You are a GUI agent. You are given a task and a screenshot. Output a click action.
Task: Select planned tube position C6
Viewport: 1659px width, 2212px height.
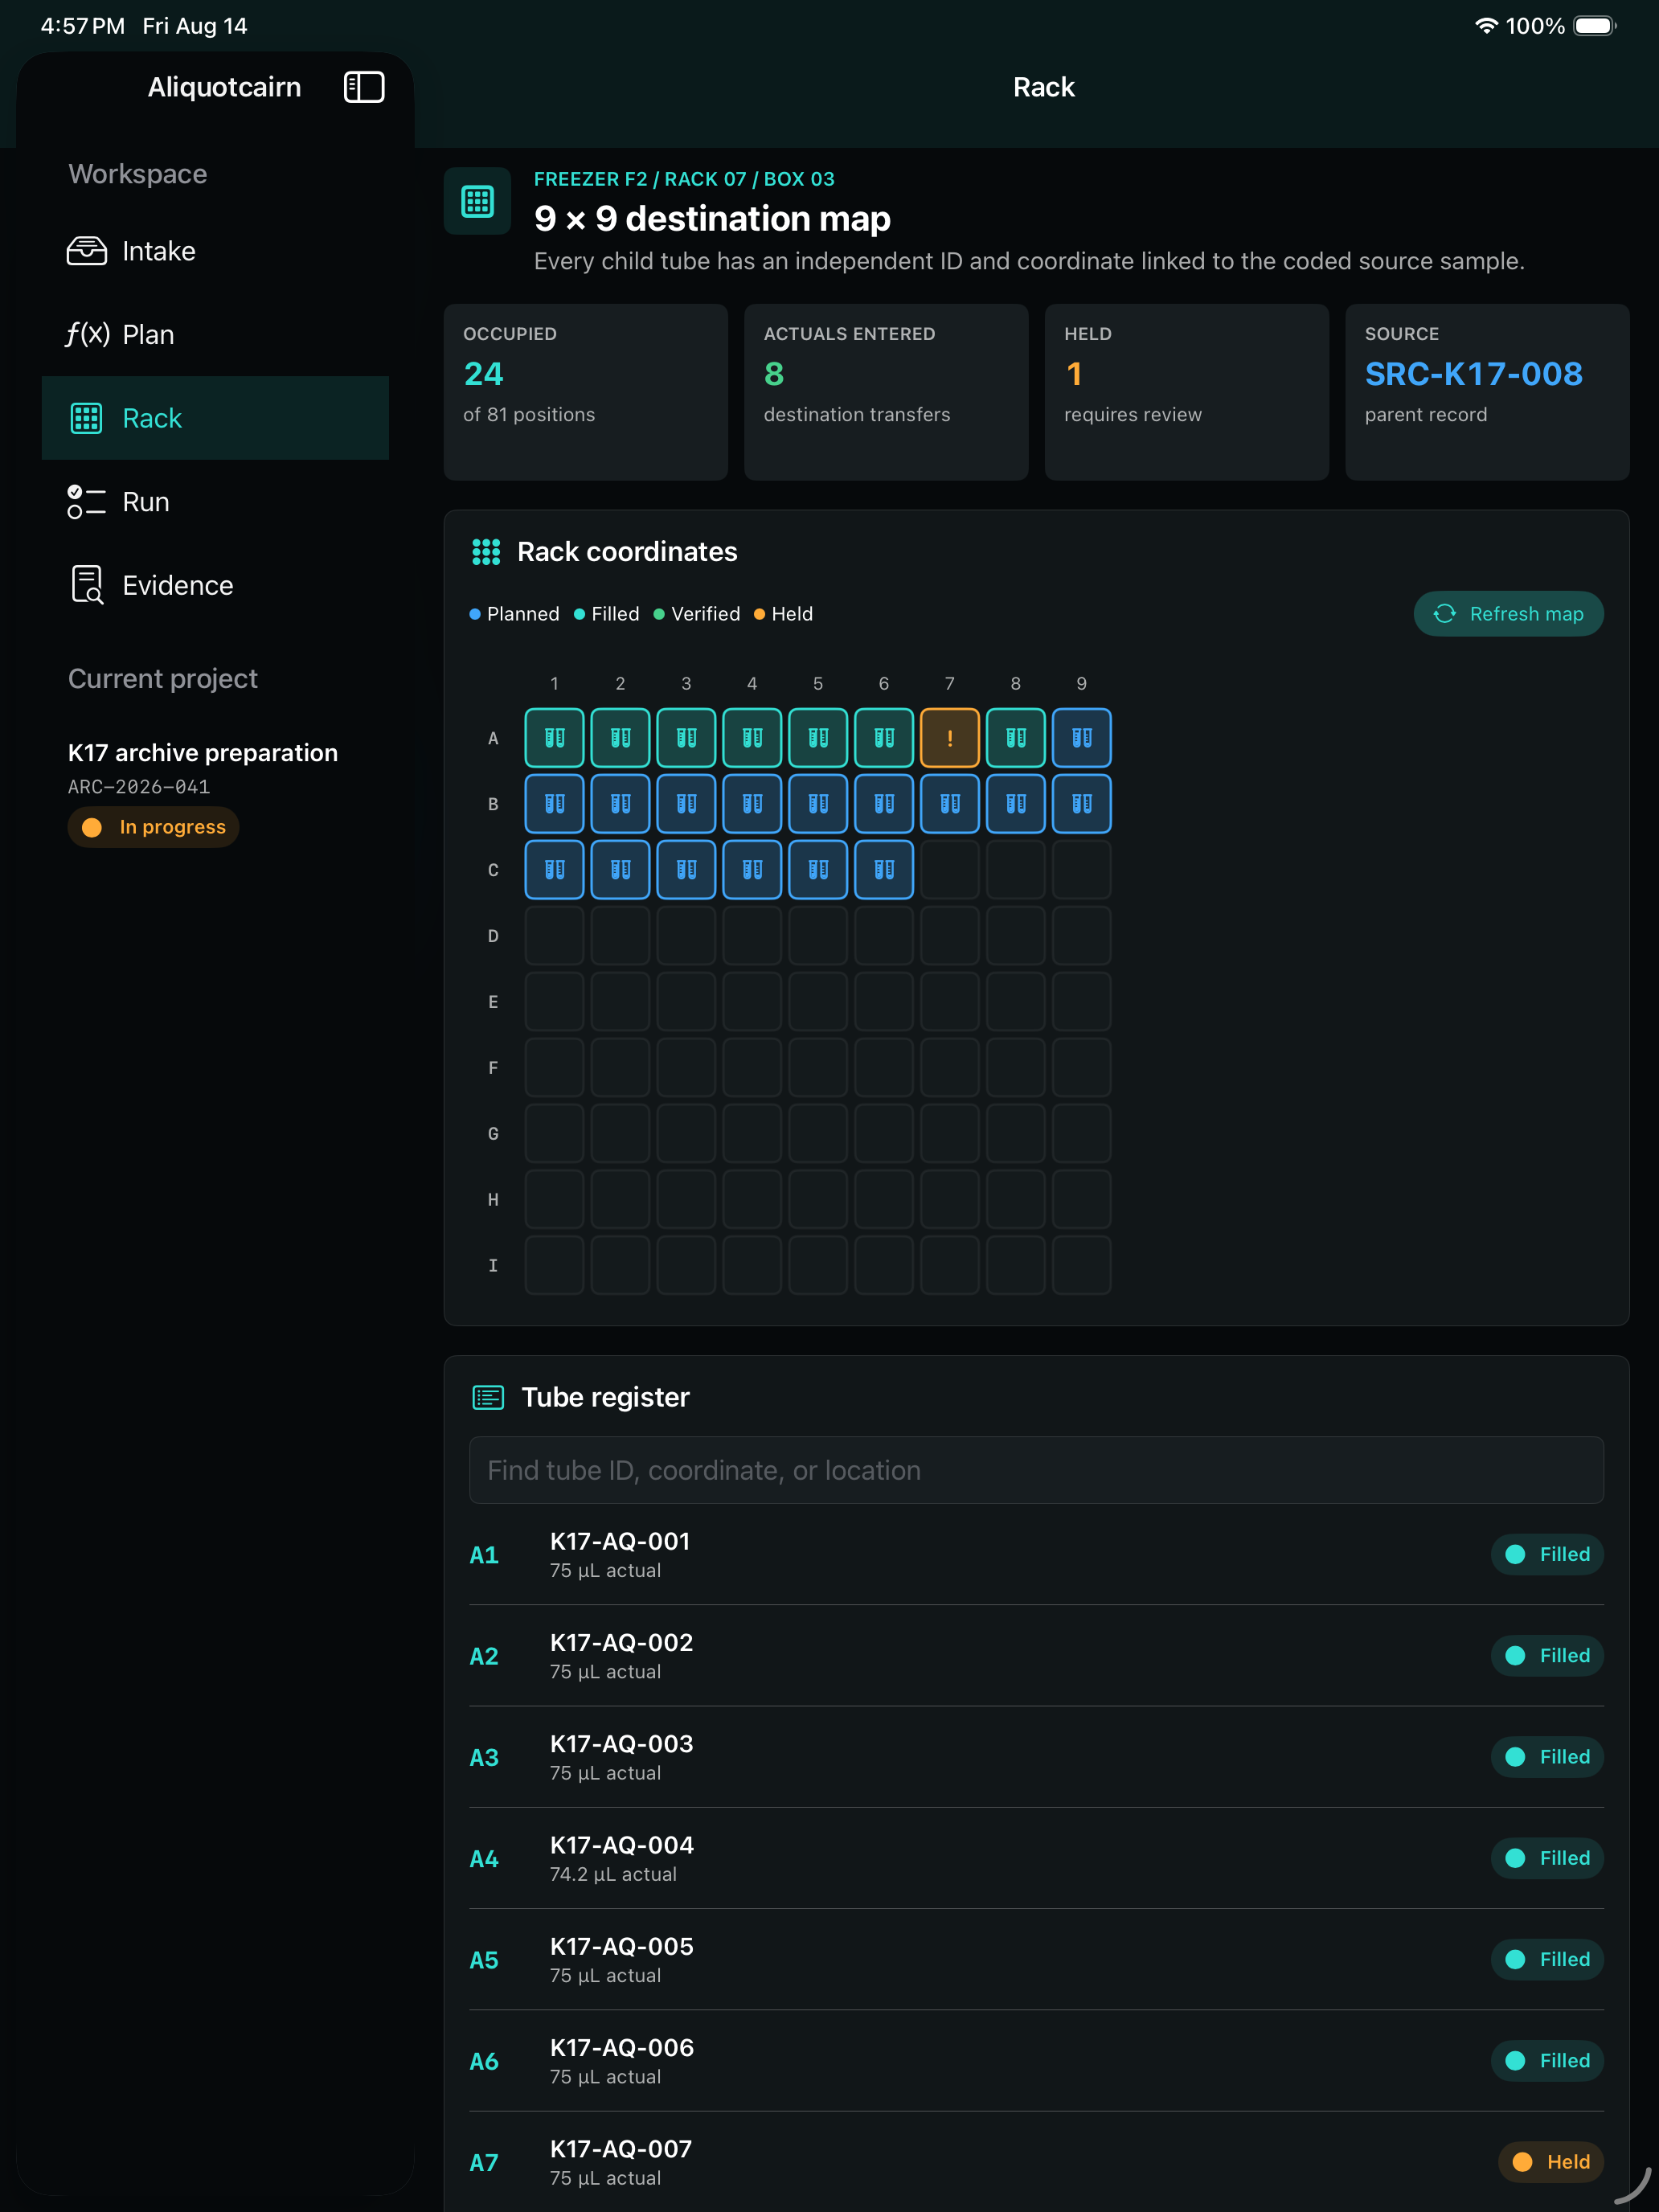point(884,870)
